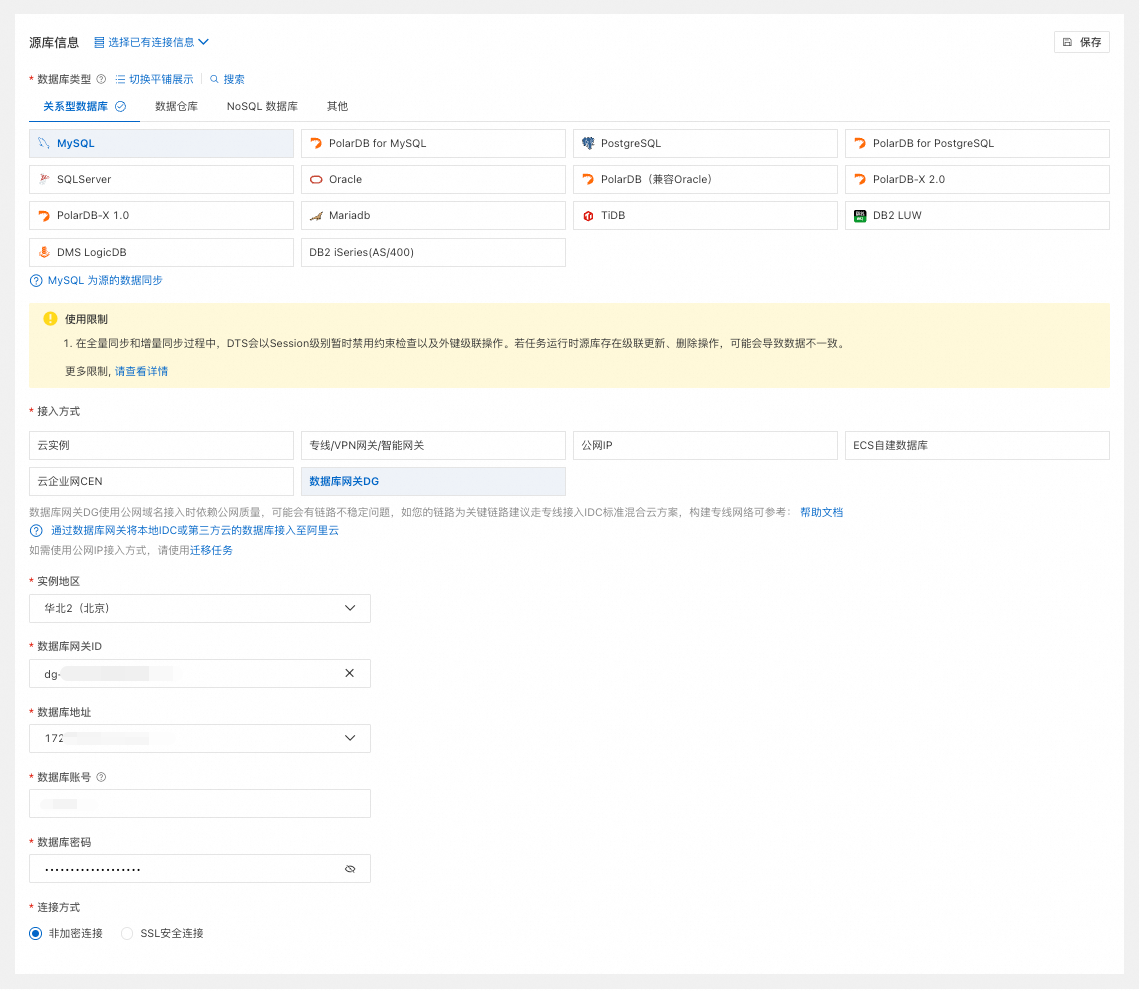
Task: Click help icon next to 数据库类型
Action: click(x=101, y=79)
